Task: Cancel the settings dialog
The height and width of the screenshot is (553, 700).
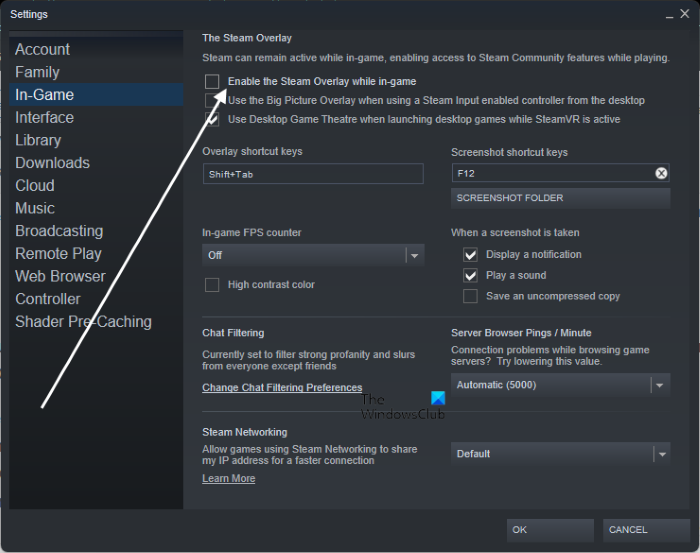Action: (646, 530)
